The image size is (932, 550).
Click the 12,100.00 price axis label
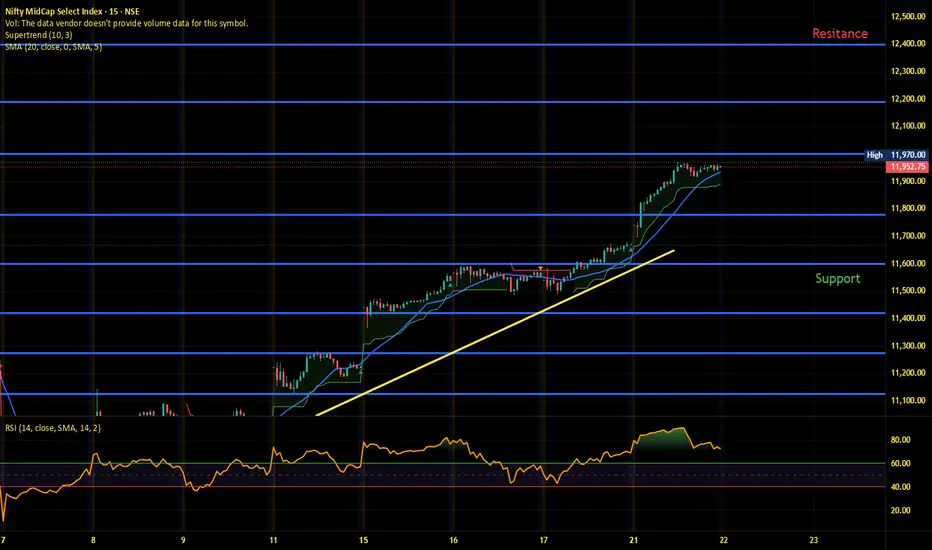tap(908, 126)
